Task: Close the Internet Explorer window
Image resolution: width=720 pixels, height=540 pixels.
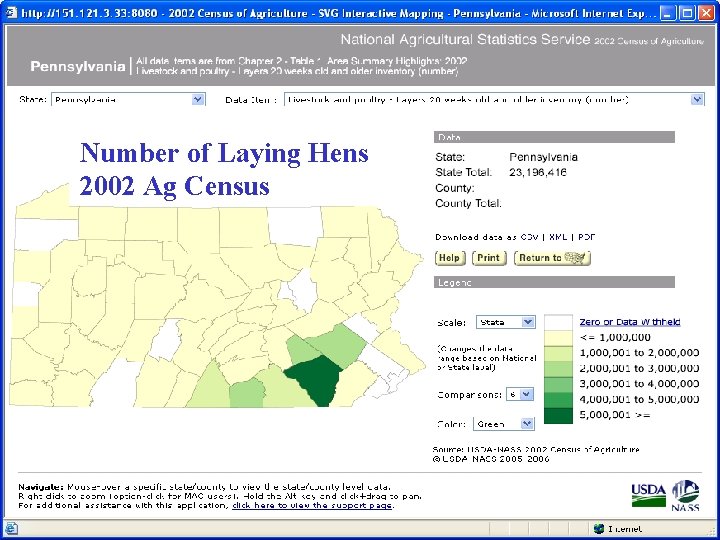Action: coord(706,13)
